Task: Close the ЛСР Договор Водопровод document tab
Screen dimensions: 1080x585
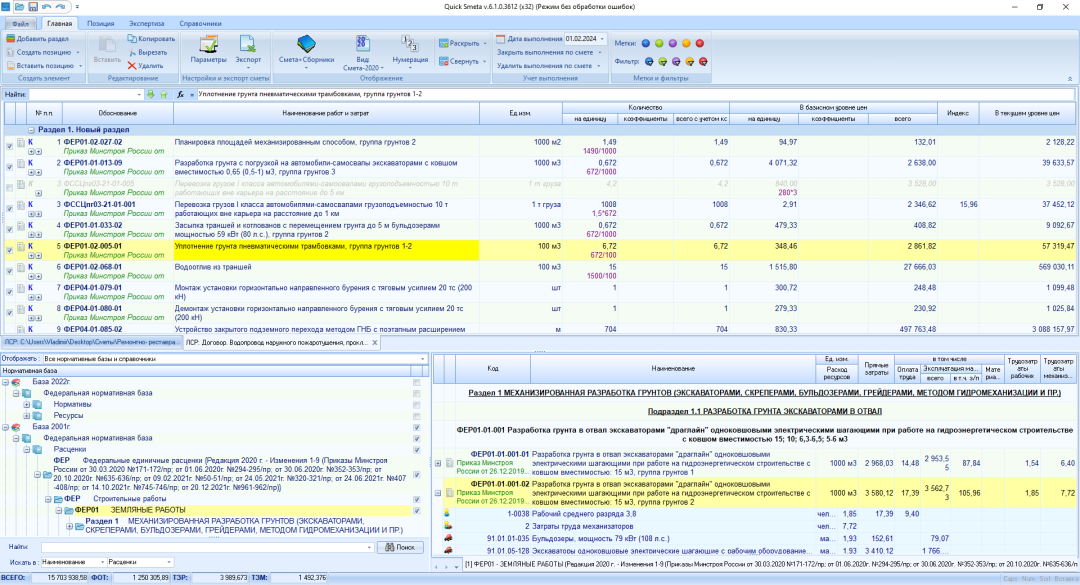Action: pos(375,342)
